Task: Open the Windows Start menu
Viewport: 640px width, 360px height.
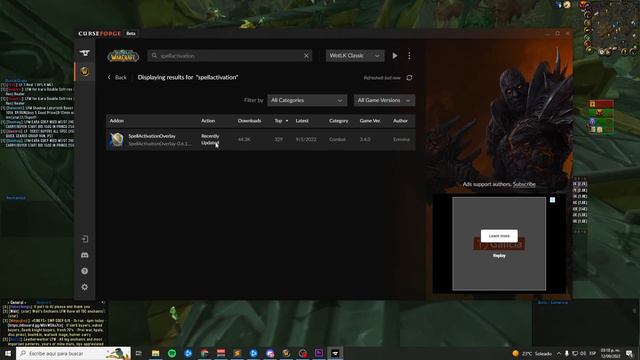Action: point(8,353)
